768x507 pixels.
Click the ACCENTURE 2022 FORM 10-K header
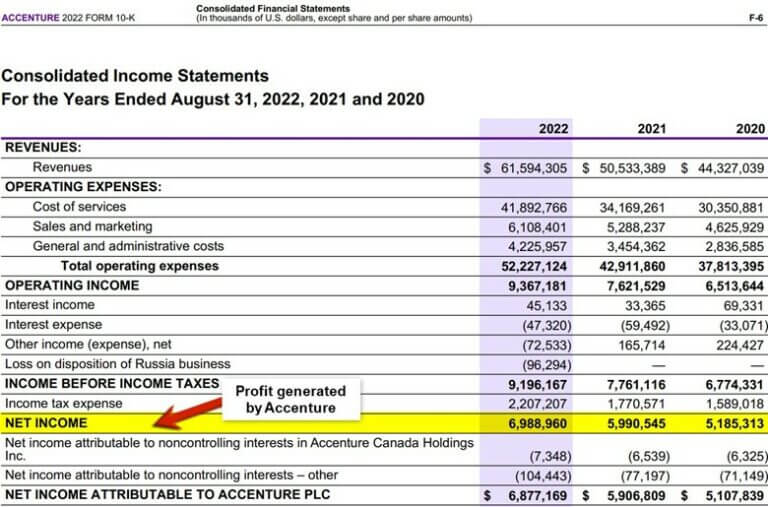[68, 18]
